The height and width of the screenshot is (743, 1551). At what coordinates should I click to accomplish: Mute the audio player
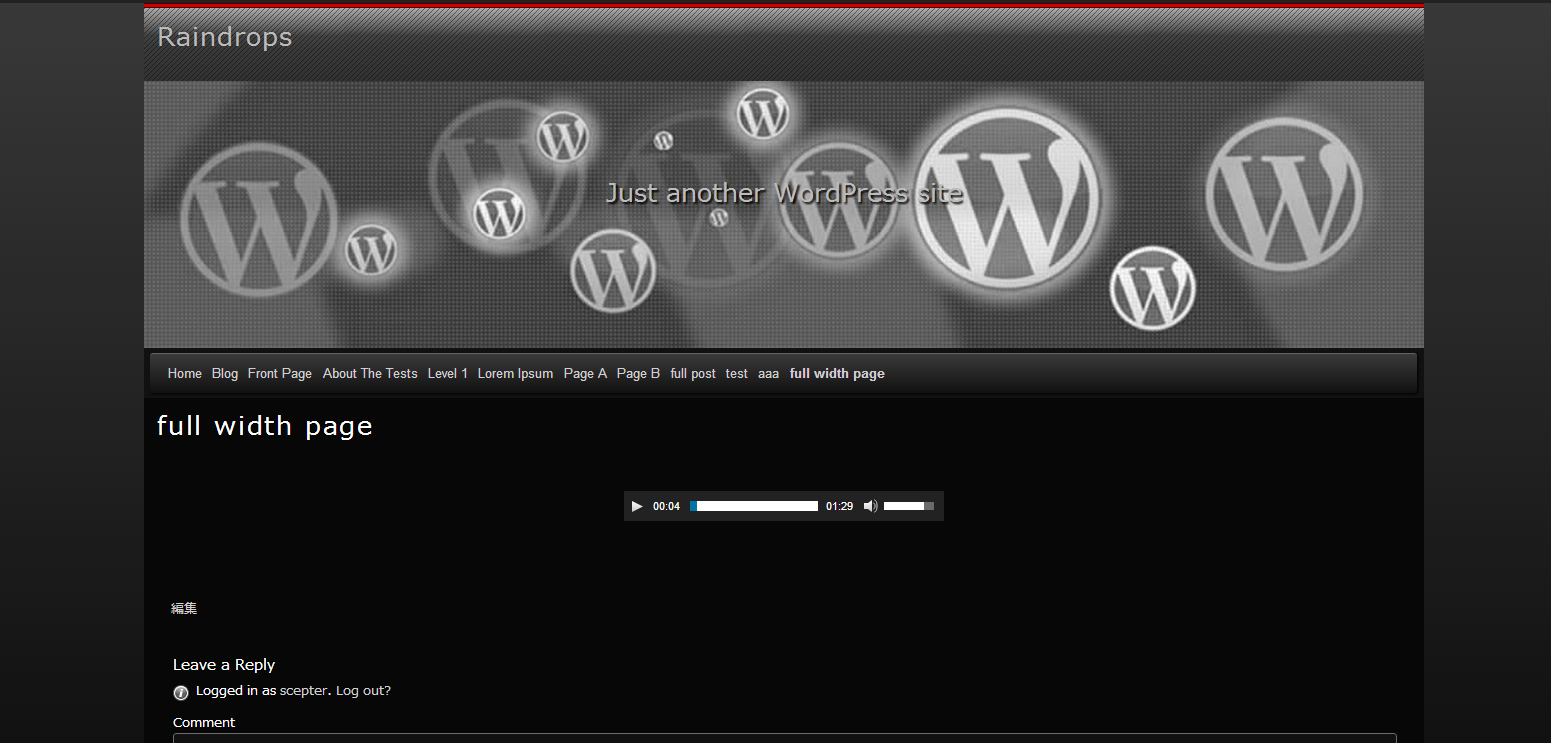click(870, 506)
